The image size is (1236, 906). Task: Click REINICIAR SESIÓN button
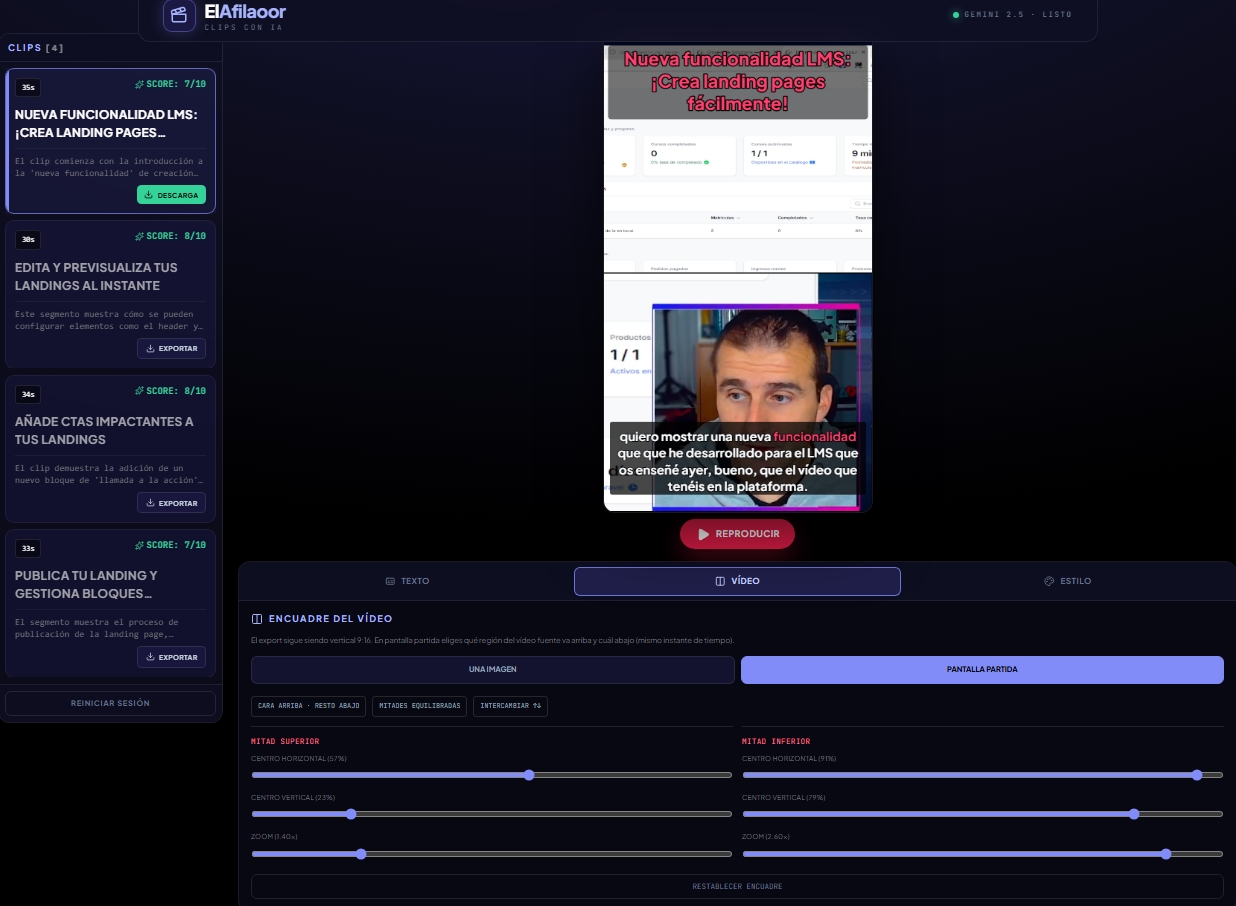110,703
